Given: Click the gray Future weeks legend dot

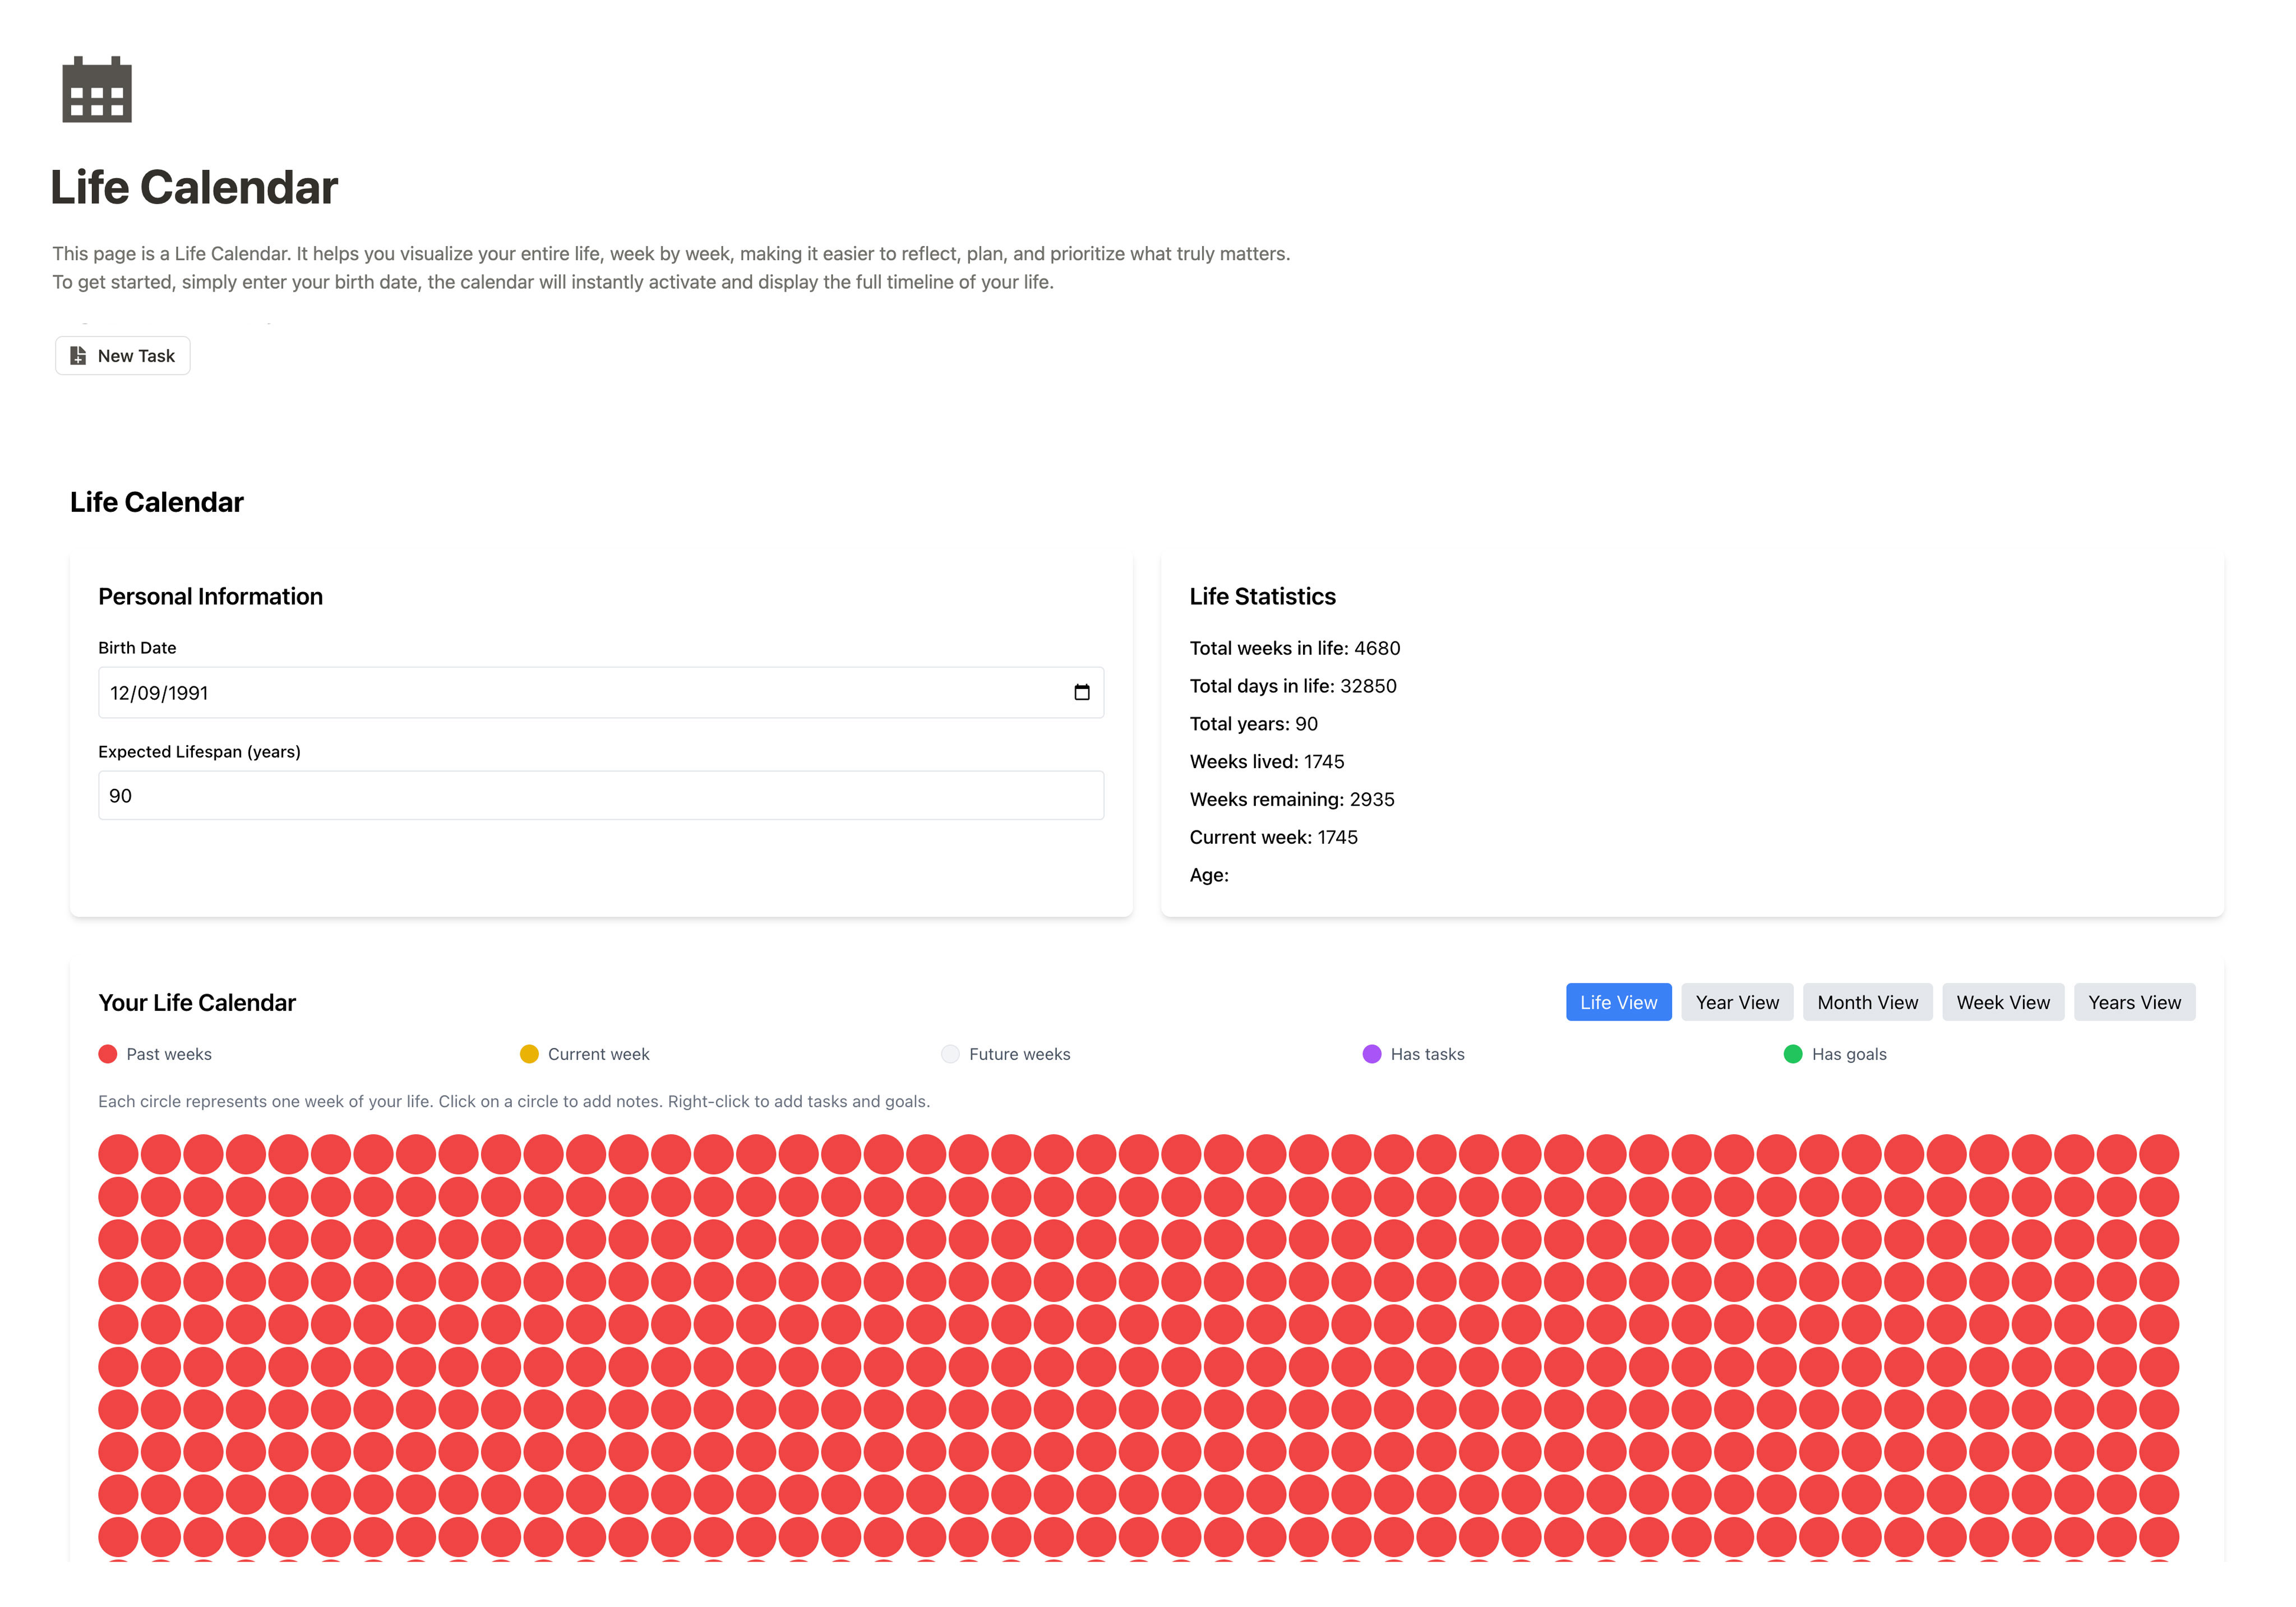Looking at the screenshot, I should [x=950, y=1054].
